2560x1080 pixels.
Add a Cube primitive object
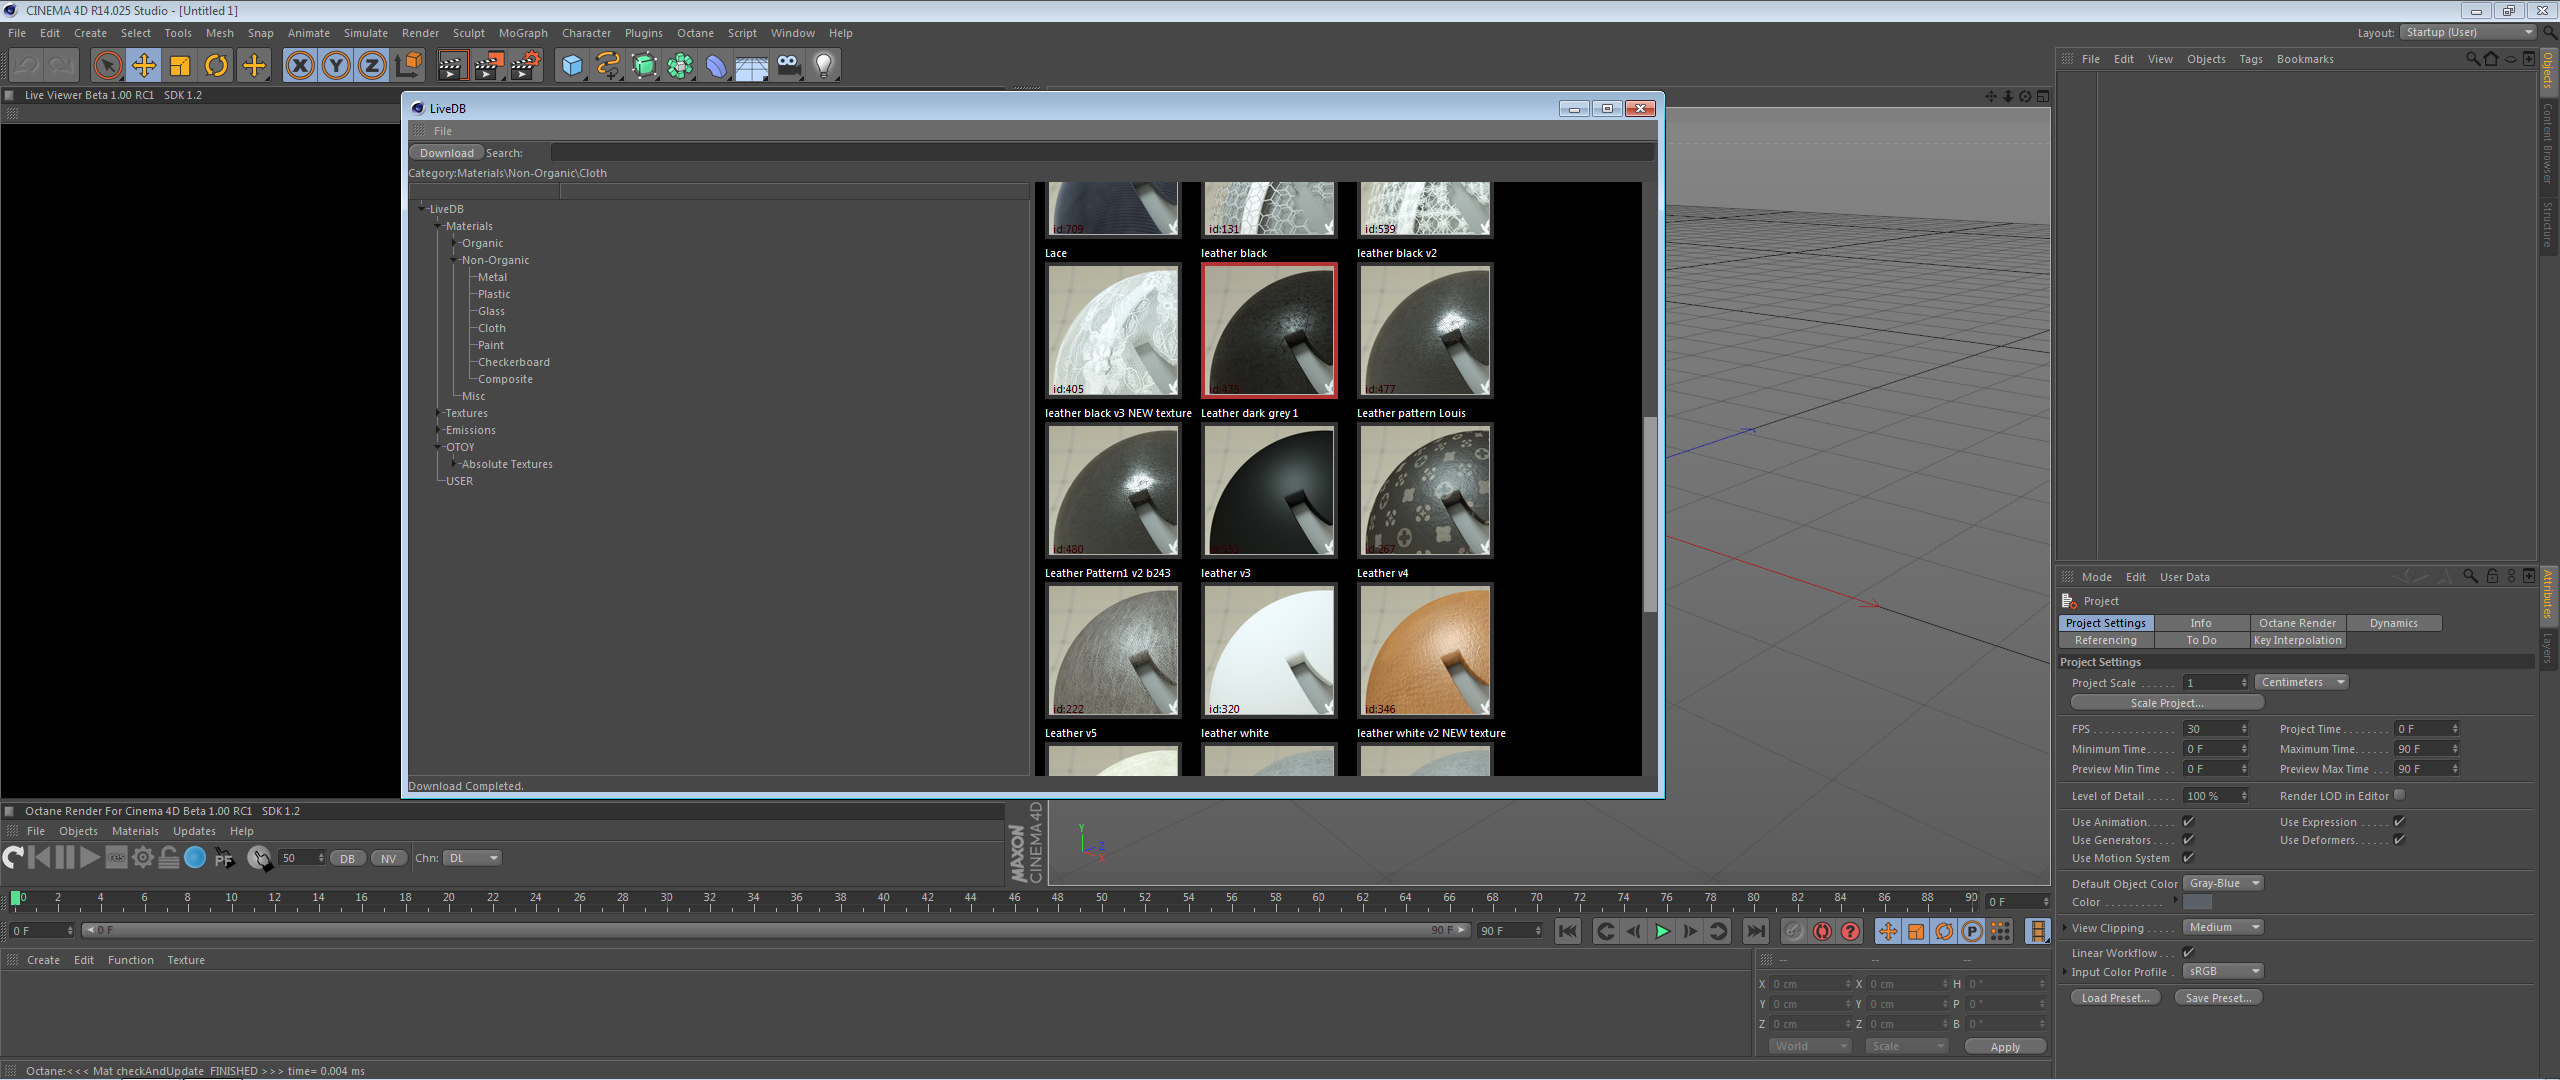572,66
